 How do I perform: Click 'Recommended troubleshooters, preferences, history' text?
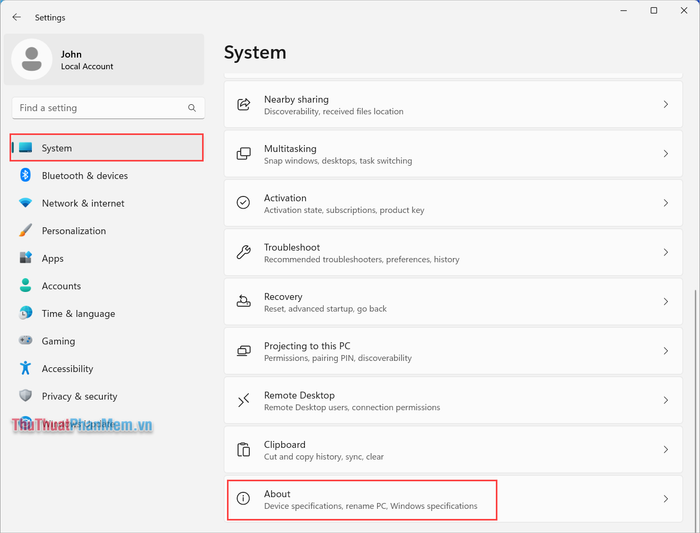click(362, 259)
